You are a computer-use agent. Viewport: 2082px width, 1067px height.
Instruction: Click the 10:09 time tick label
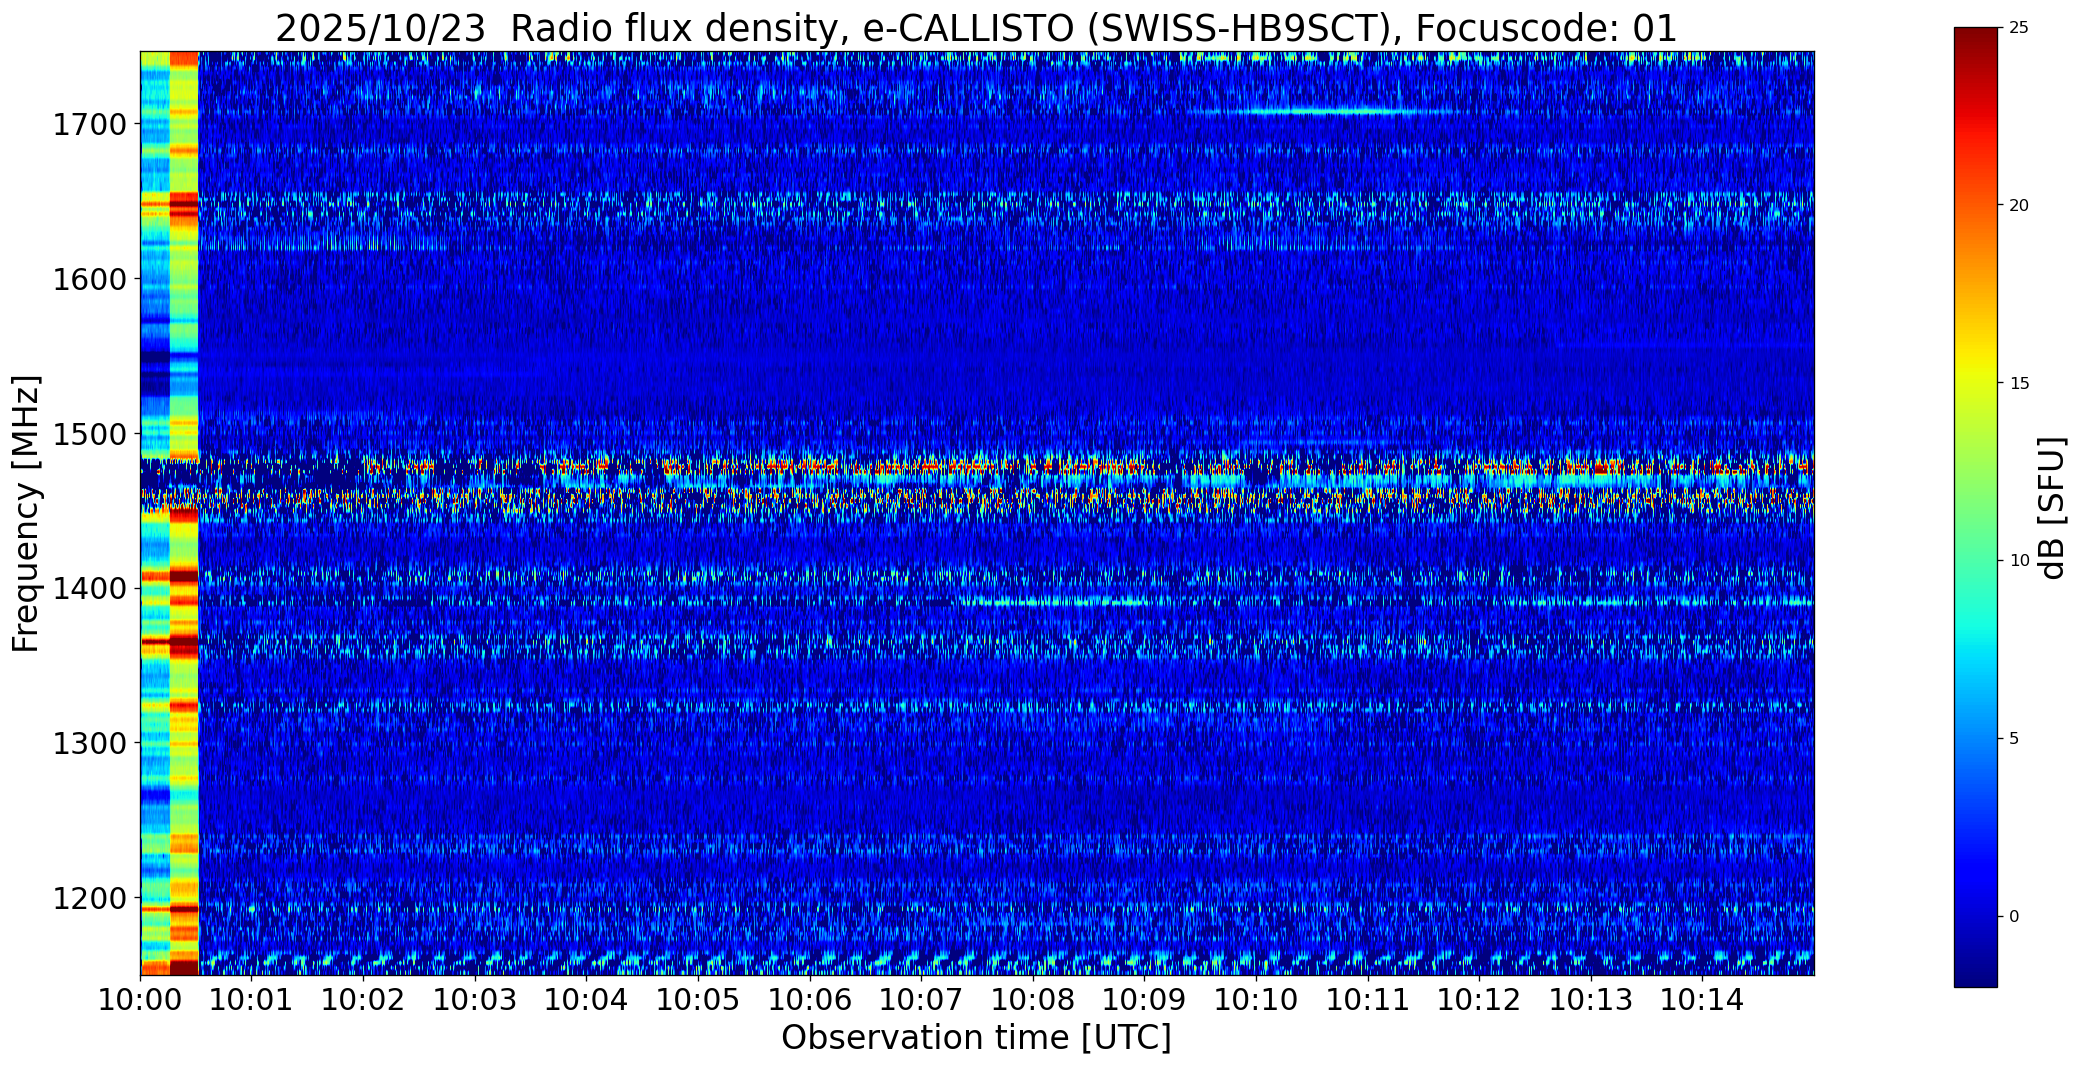(1145, 1000)
